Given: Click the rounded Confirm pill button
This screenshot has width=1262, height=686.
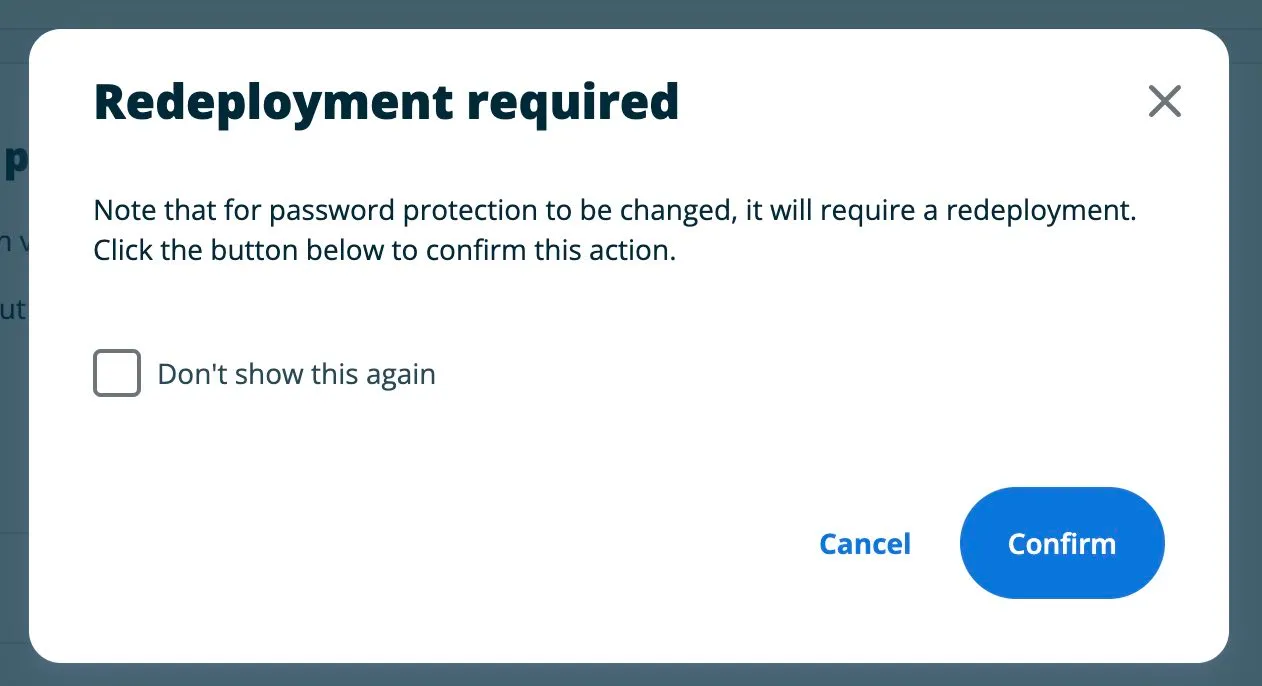Looking at the screenshot, I should pos(1062,543).
